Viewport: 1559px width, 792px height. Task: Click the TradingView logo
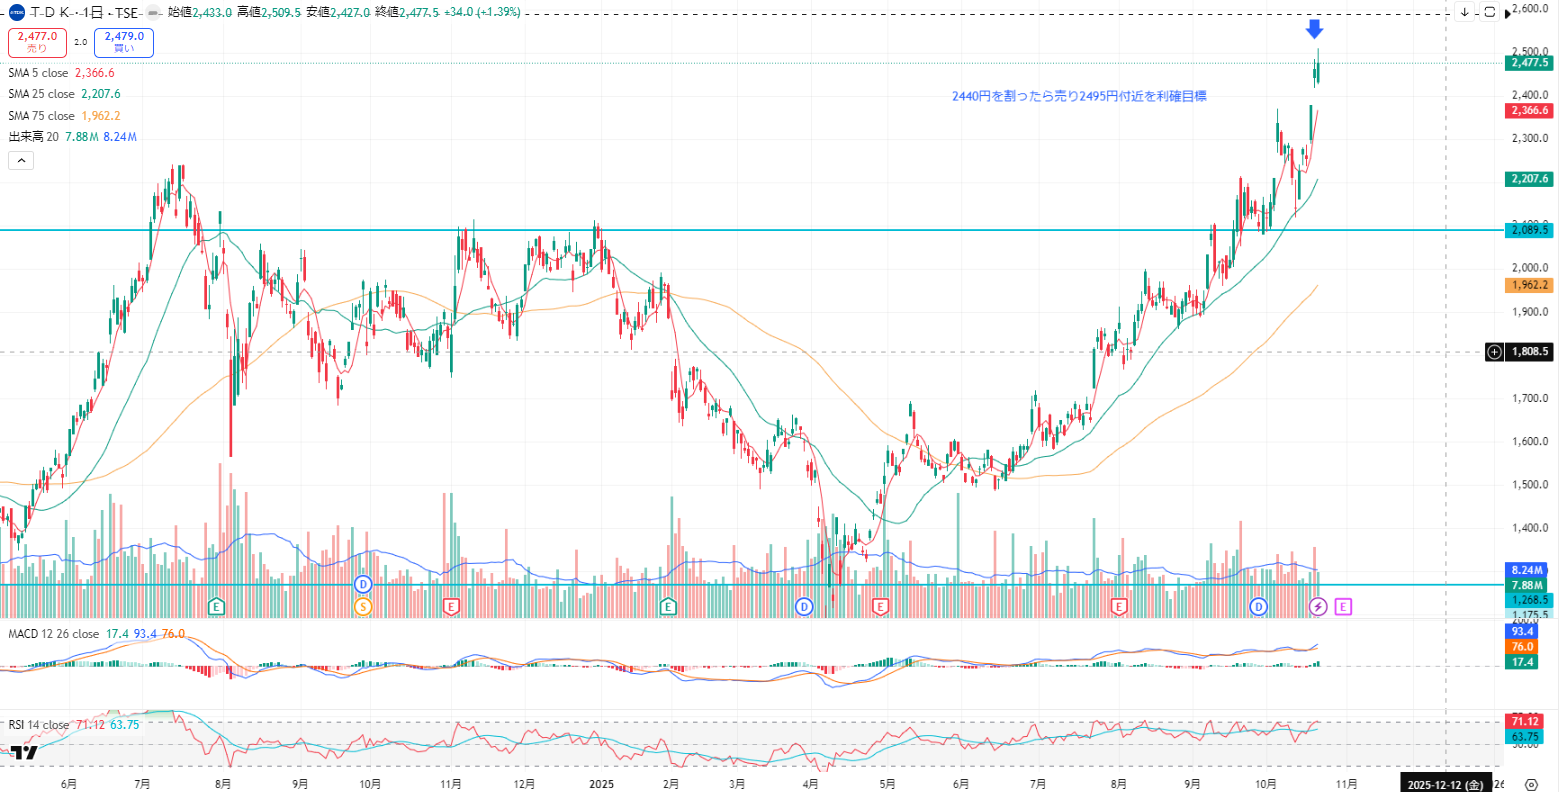tap(24, 753)
